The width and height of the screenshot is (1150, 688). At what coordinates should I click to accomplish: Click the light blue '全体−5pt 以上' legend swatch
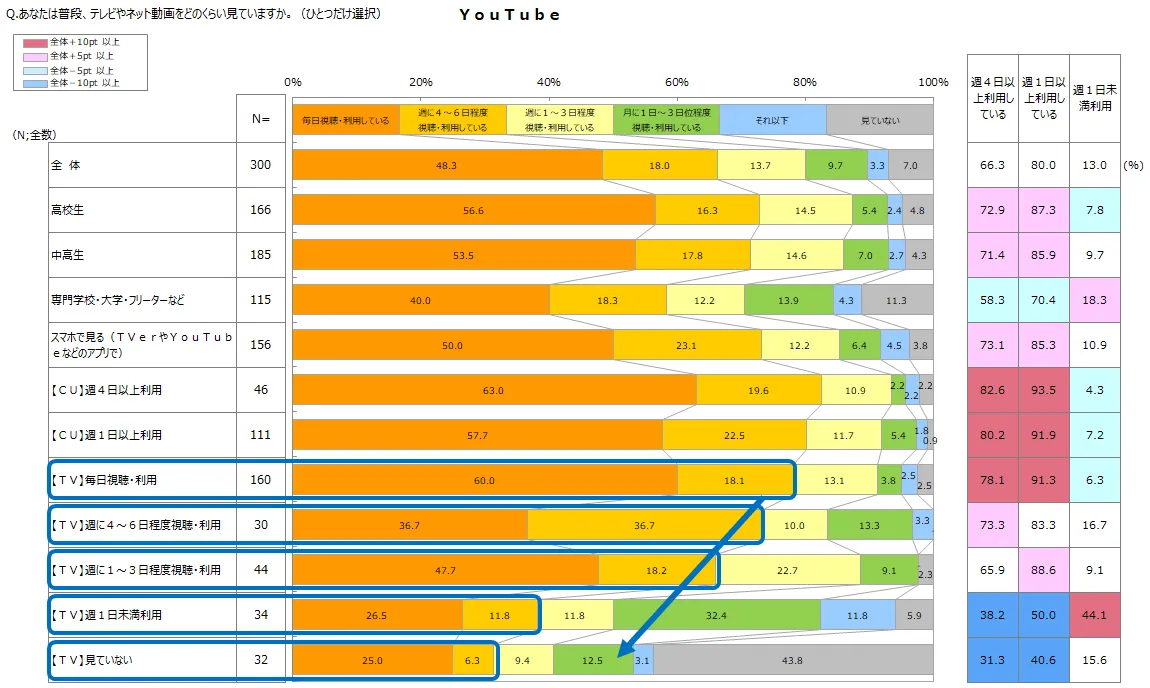pyautogui.click(x=35, y=71)
